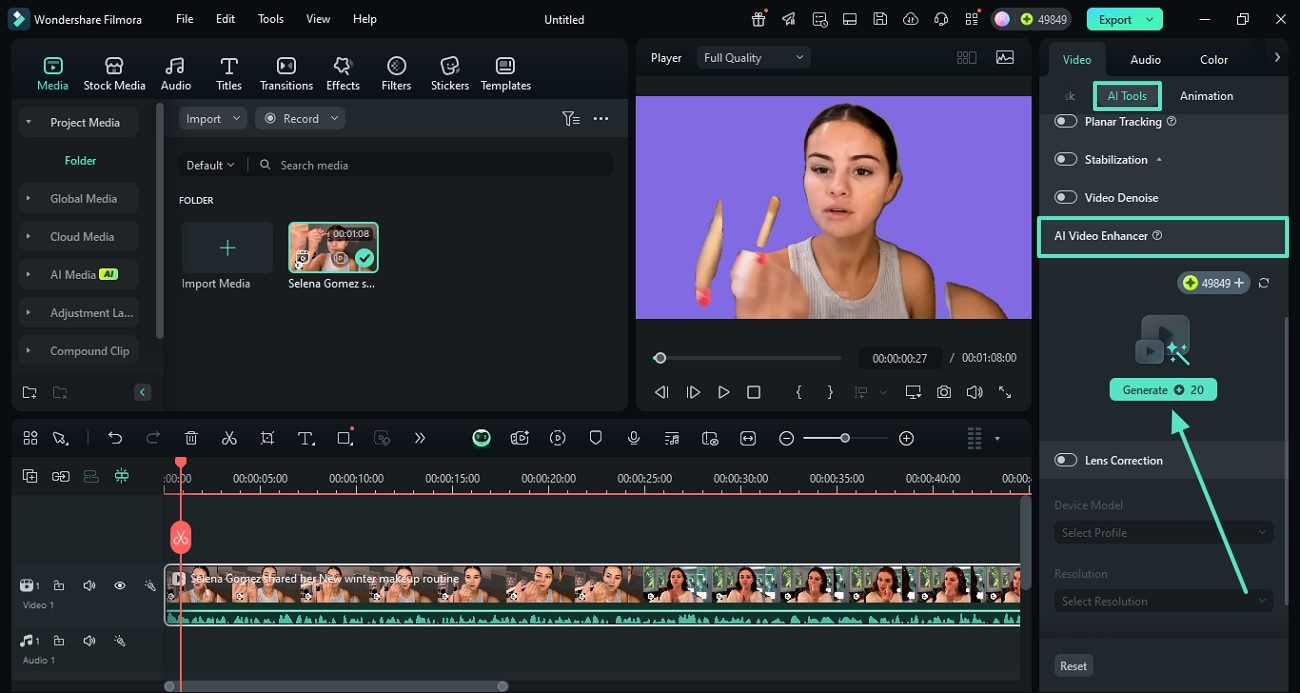Click the delete trash icon
The image size is (1300, 693).
pyautogui.click(x=191, y=438)
